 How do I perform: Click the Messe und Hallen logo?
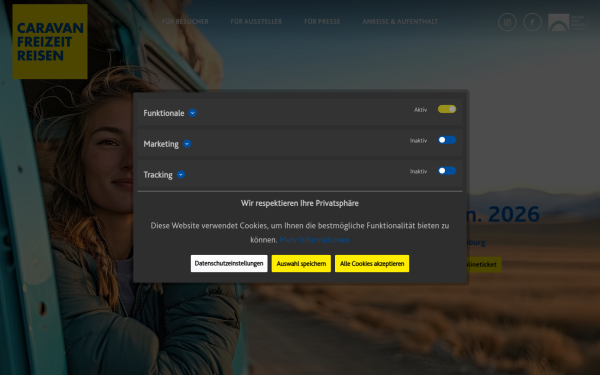567,22
